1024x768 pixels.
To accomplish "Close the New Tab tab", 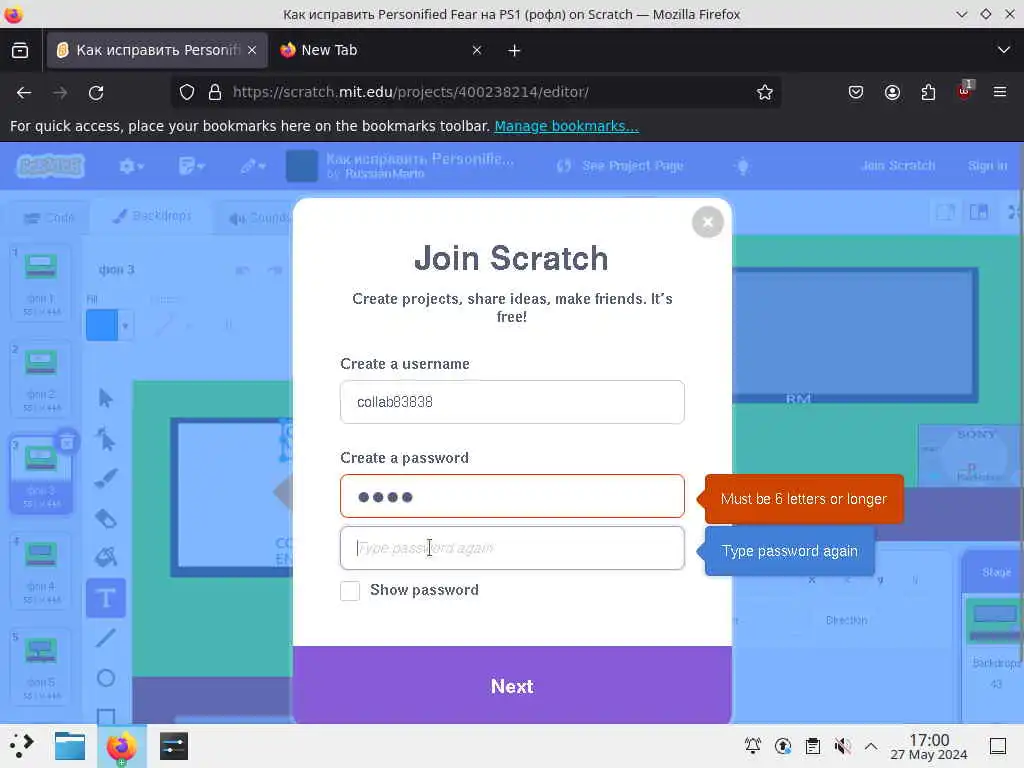I will point(477,50).
